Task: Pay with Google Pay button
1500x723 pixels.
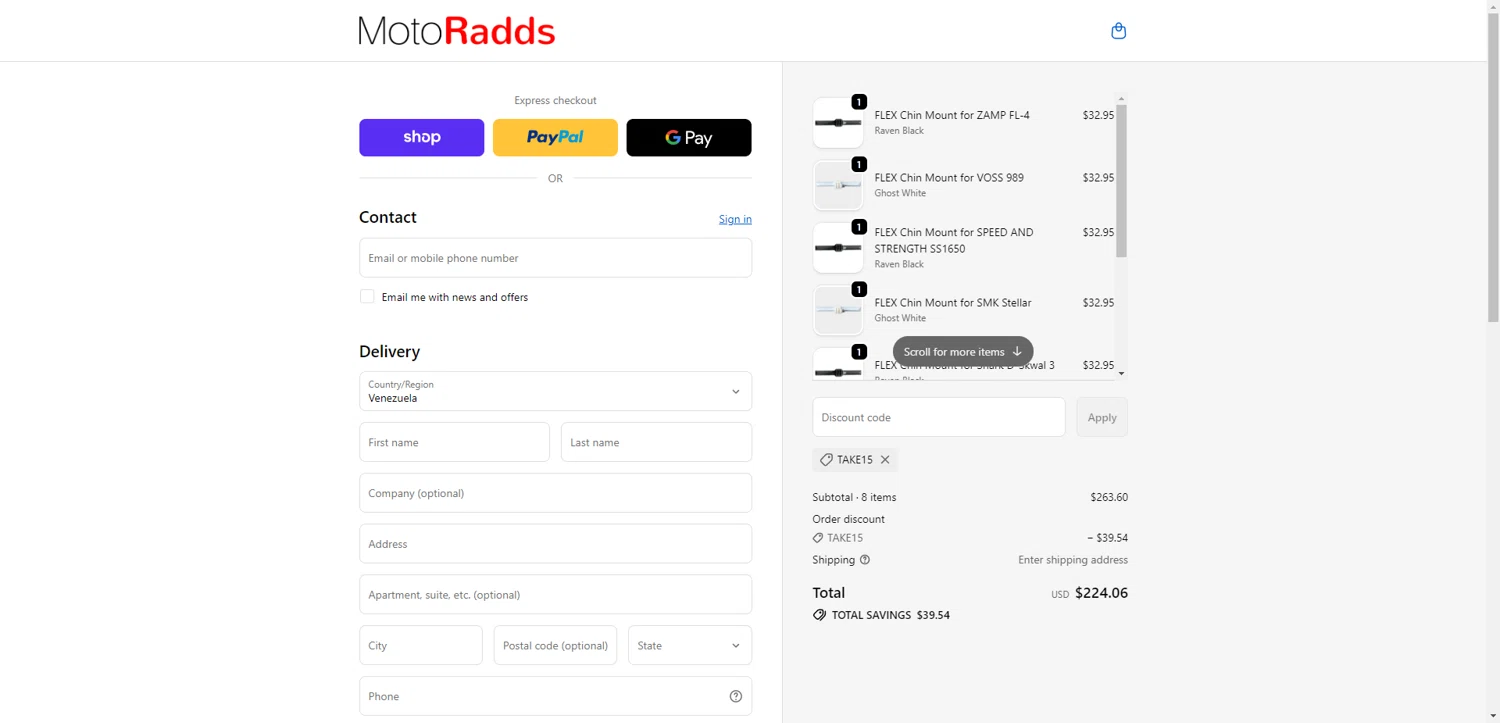Action: 689,138
